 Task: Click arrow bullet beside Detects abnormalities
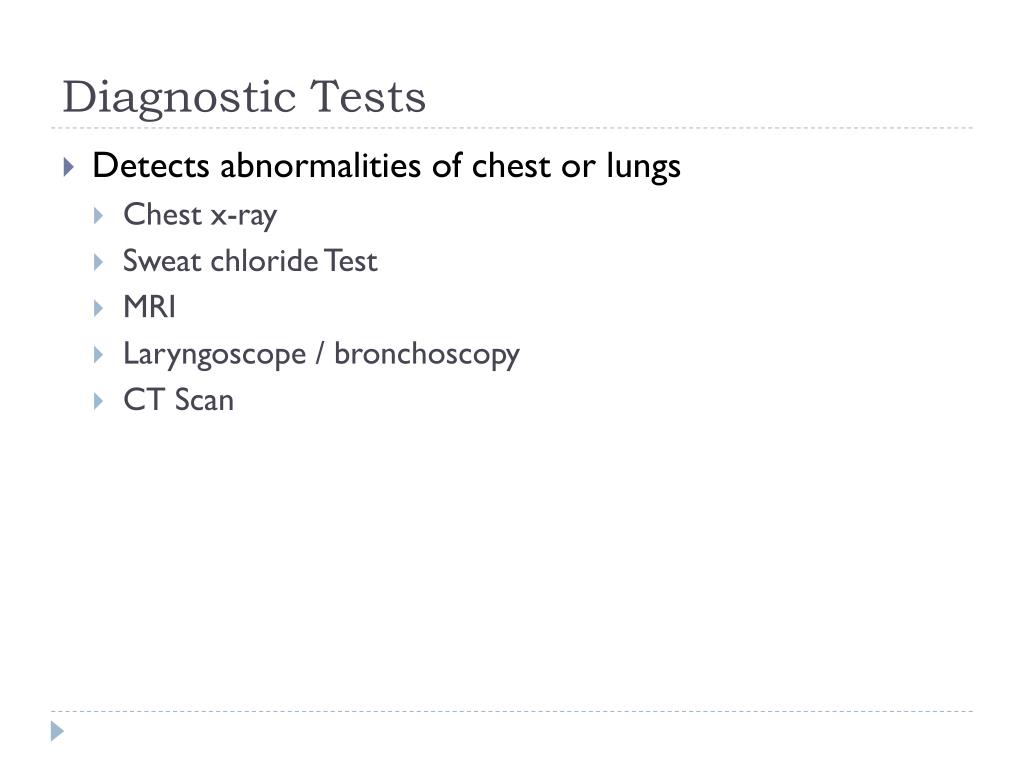[x=69, y=167]
